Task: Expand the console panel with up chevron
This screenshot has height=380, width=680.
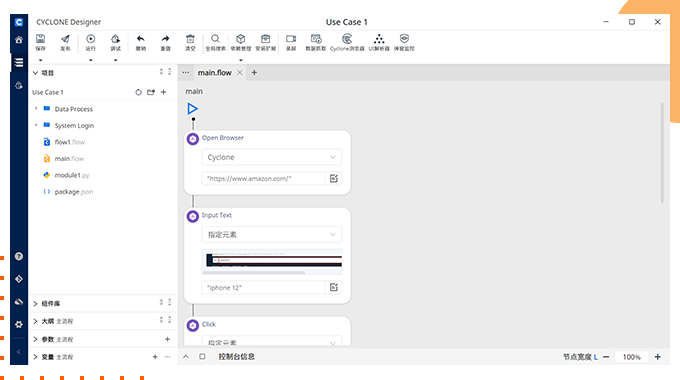Action: [x=186, y=357]
